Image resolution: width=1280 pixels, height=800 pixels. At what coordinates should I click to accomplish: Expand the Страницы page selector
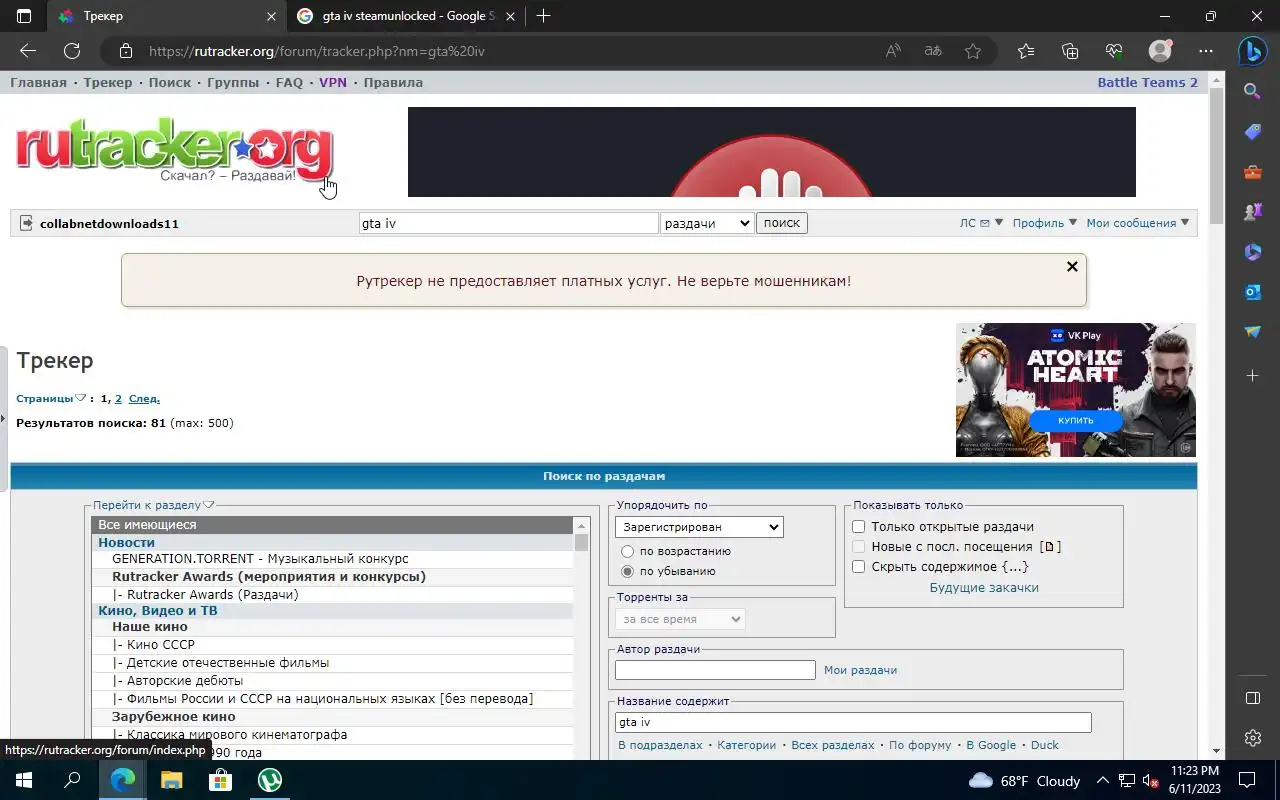tap(51, 398)
